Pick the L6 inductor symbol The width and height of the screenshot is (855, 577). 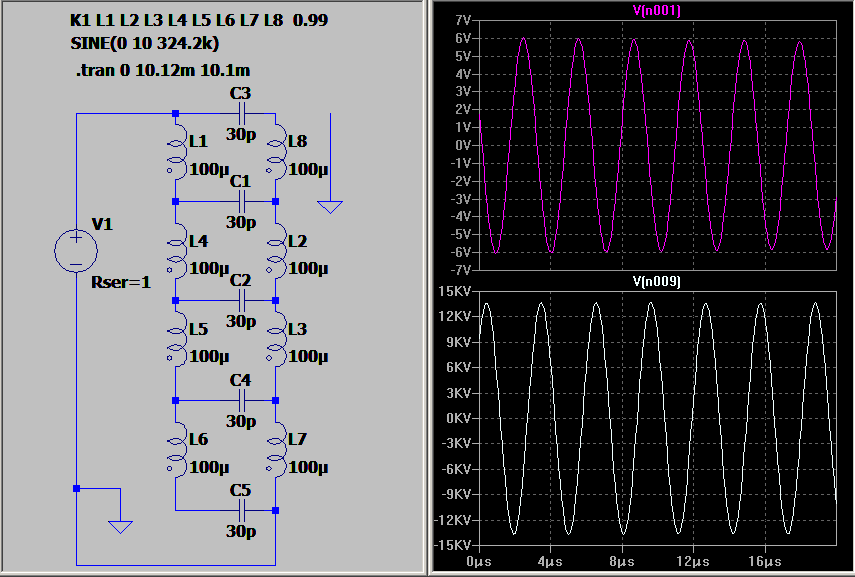[x=177, y=449]
